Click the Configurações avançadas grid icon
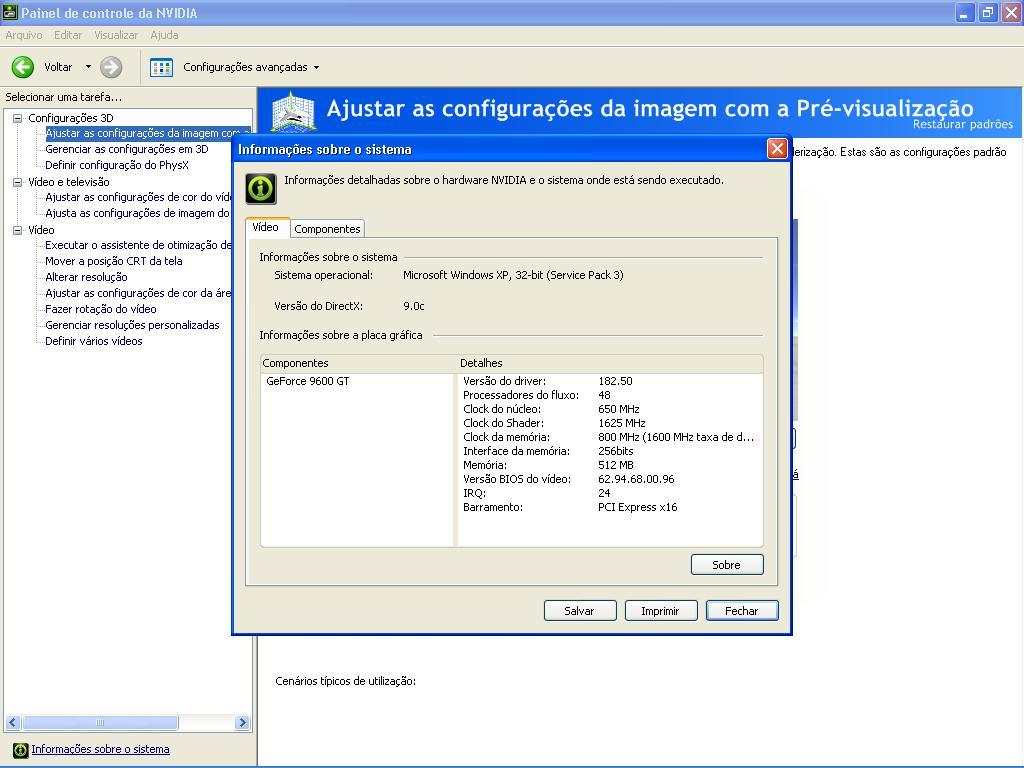The width and height of the screenshot is (1024, 768). (161, 67)
